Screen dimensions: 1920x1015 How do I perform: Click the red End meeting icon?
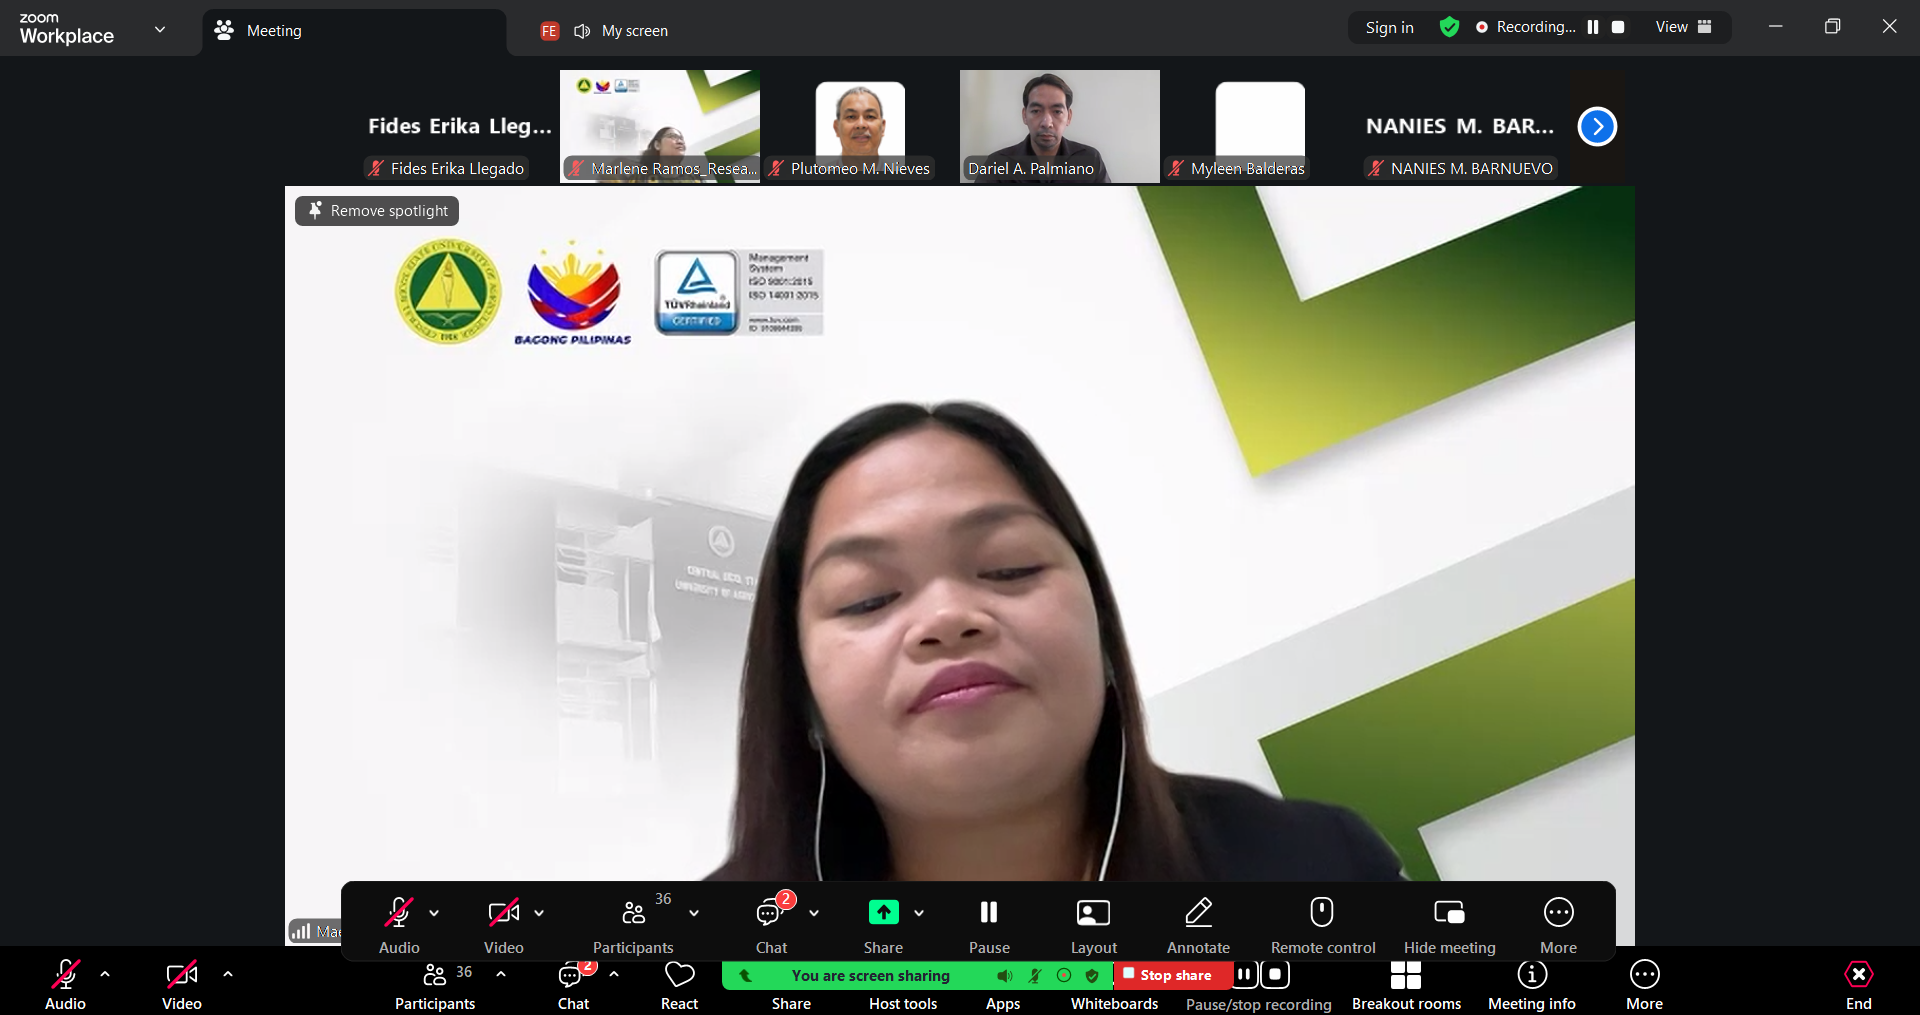point(1858,975)
